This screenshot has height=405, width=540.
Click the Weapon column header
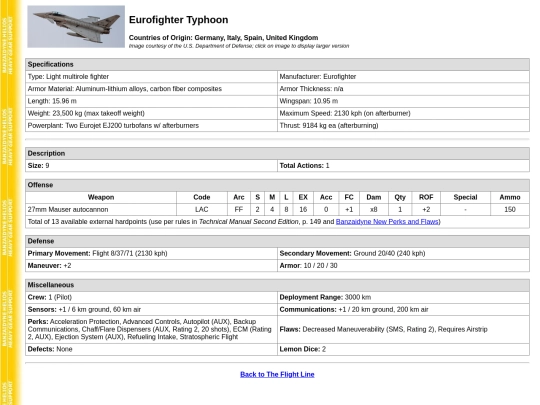[x=101, y=197]
